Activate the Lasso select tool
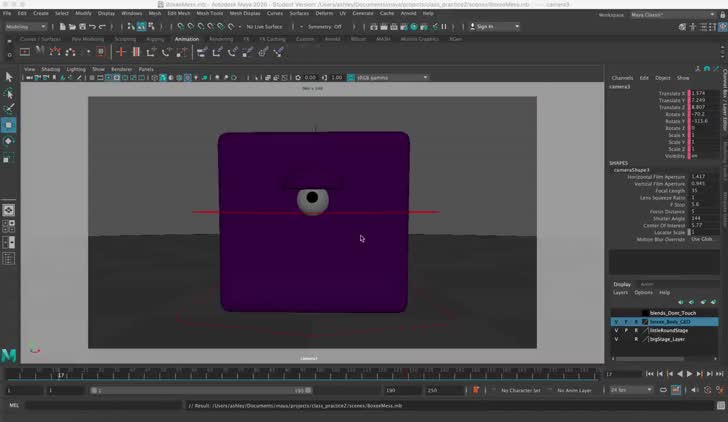This screenshot has height=422, width=728. coord(9,93)
